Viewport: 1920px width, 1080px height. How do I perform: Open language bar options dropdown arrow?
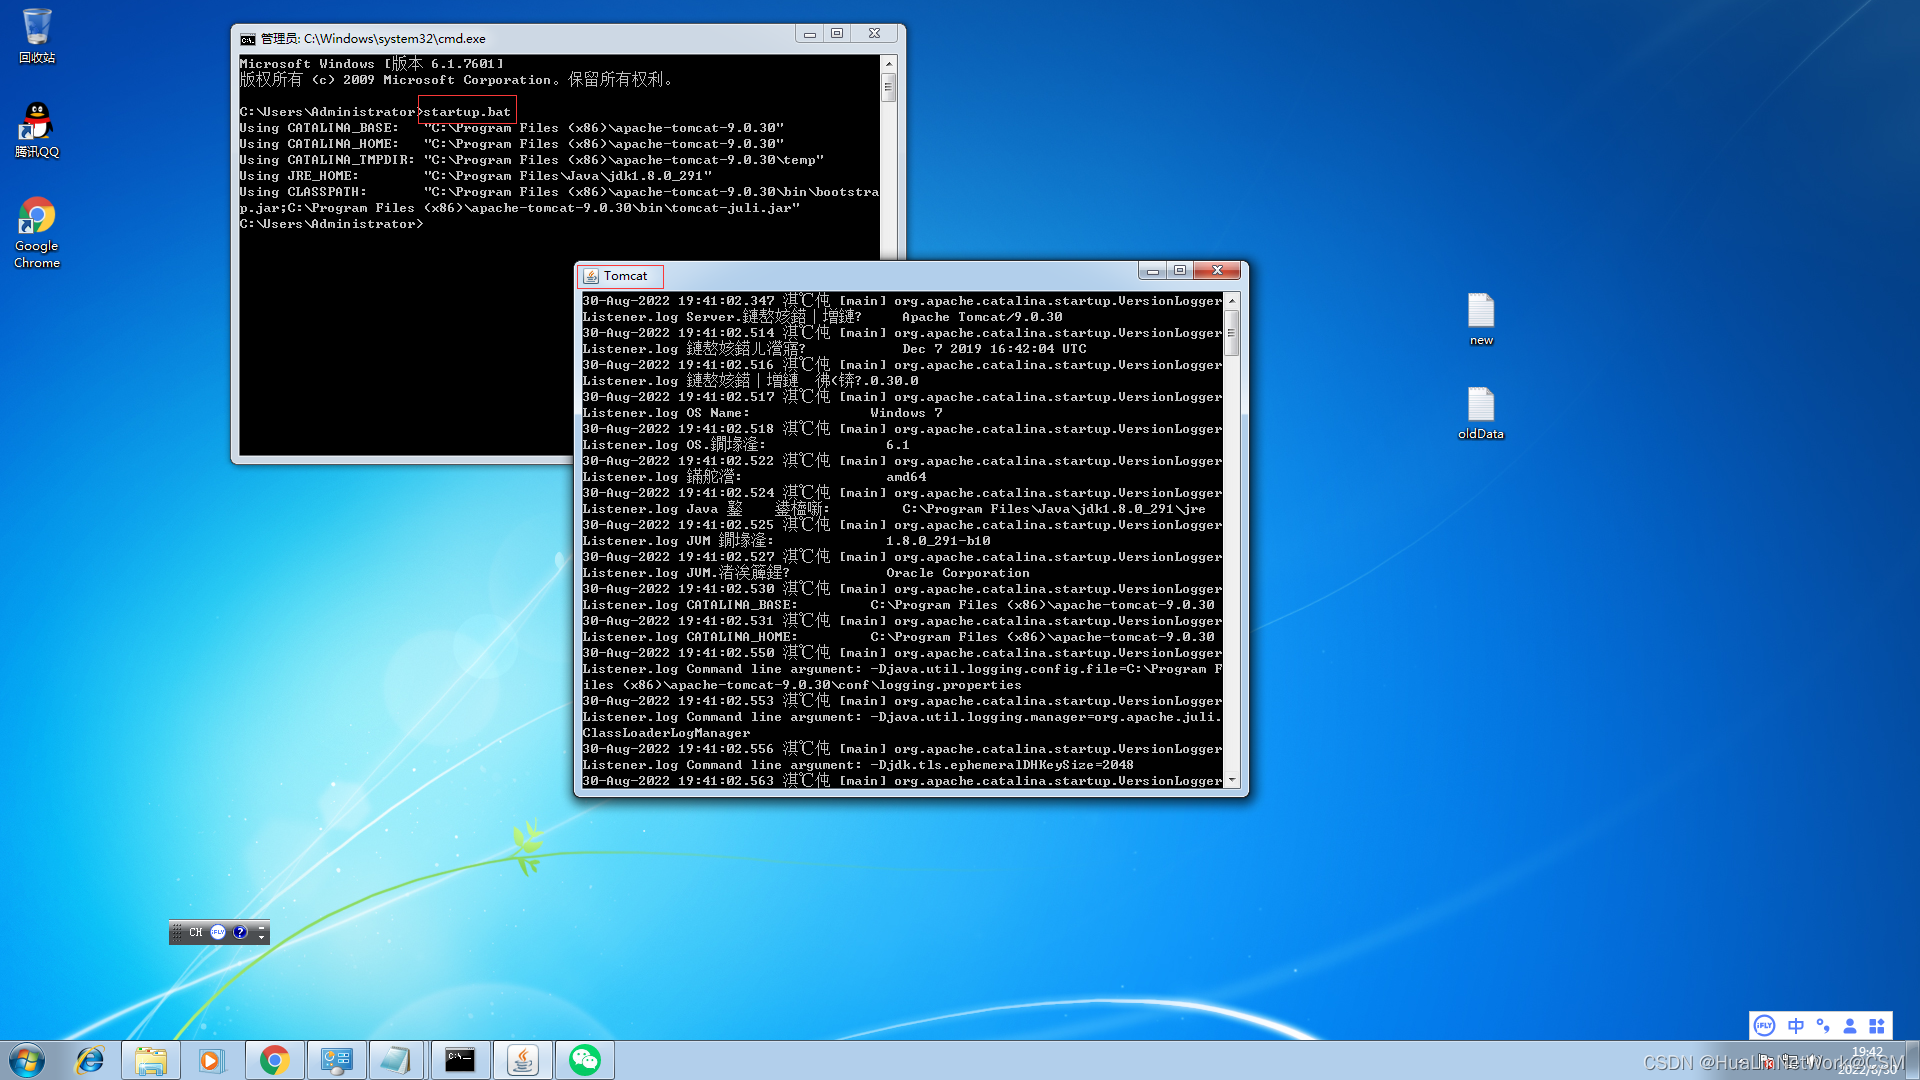pyautogui.click(x=262, y=938)
